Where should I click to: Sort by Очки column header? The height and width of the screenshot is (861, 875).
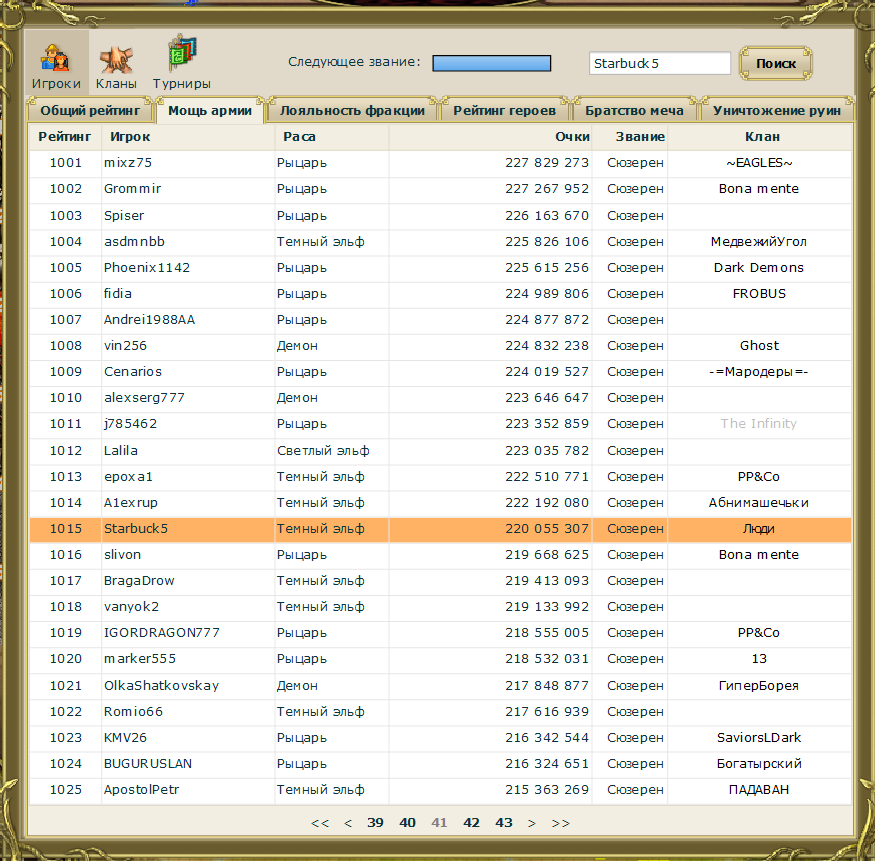click(x=572, y=137)
